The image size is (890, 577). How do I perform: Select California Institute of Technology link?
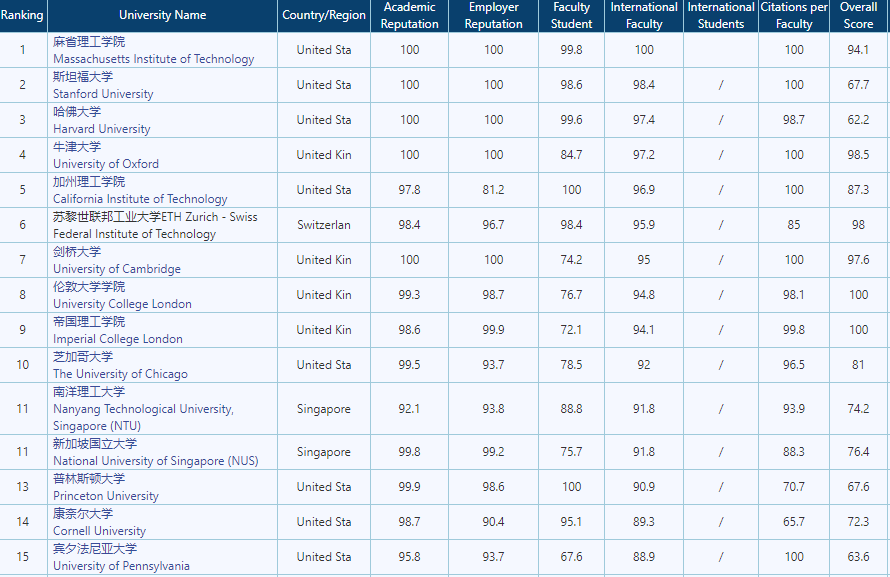click(x=140, y=199)
